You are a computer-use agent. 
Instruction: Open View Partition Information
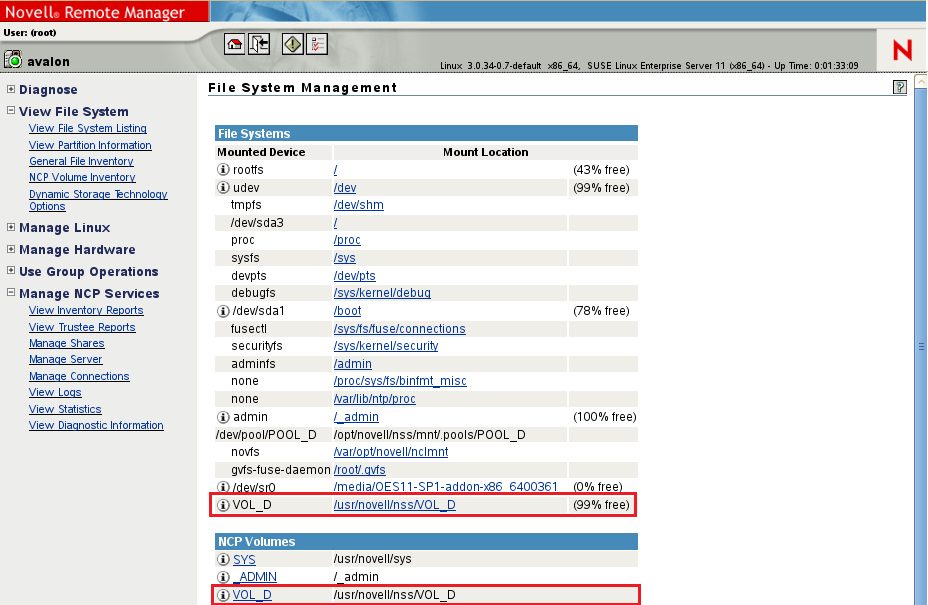(90, 145)
